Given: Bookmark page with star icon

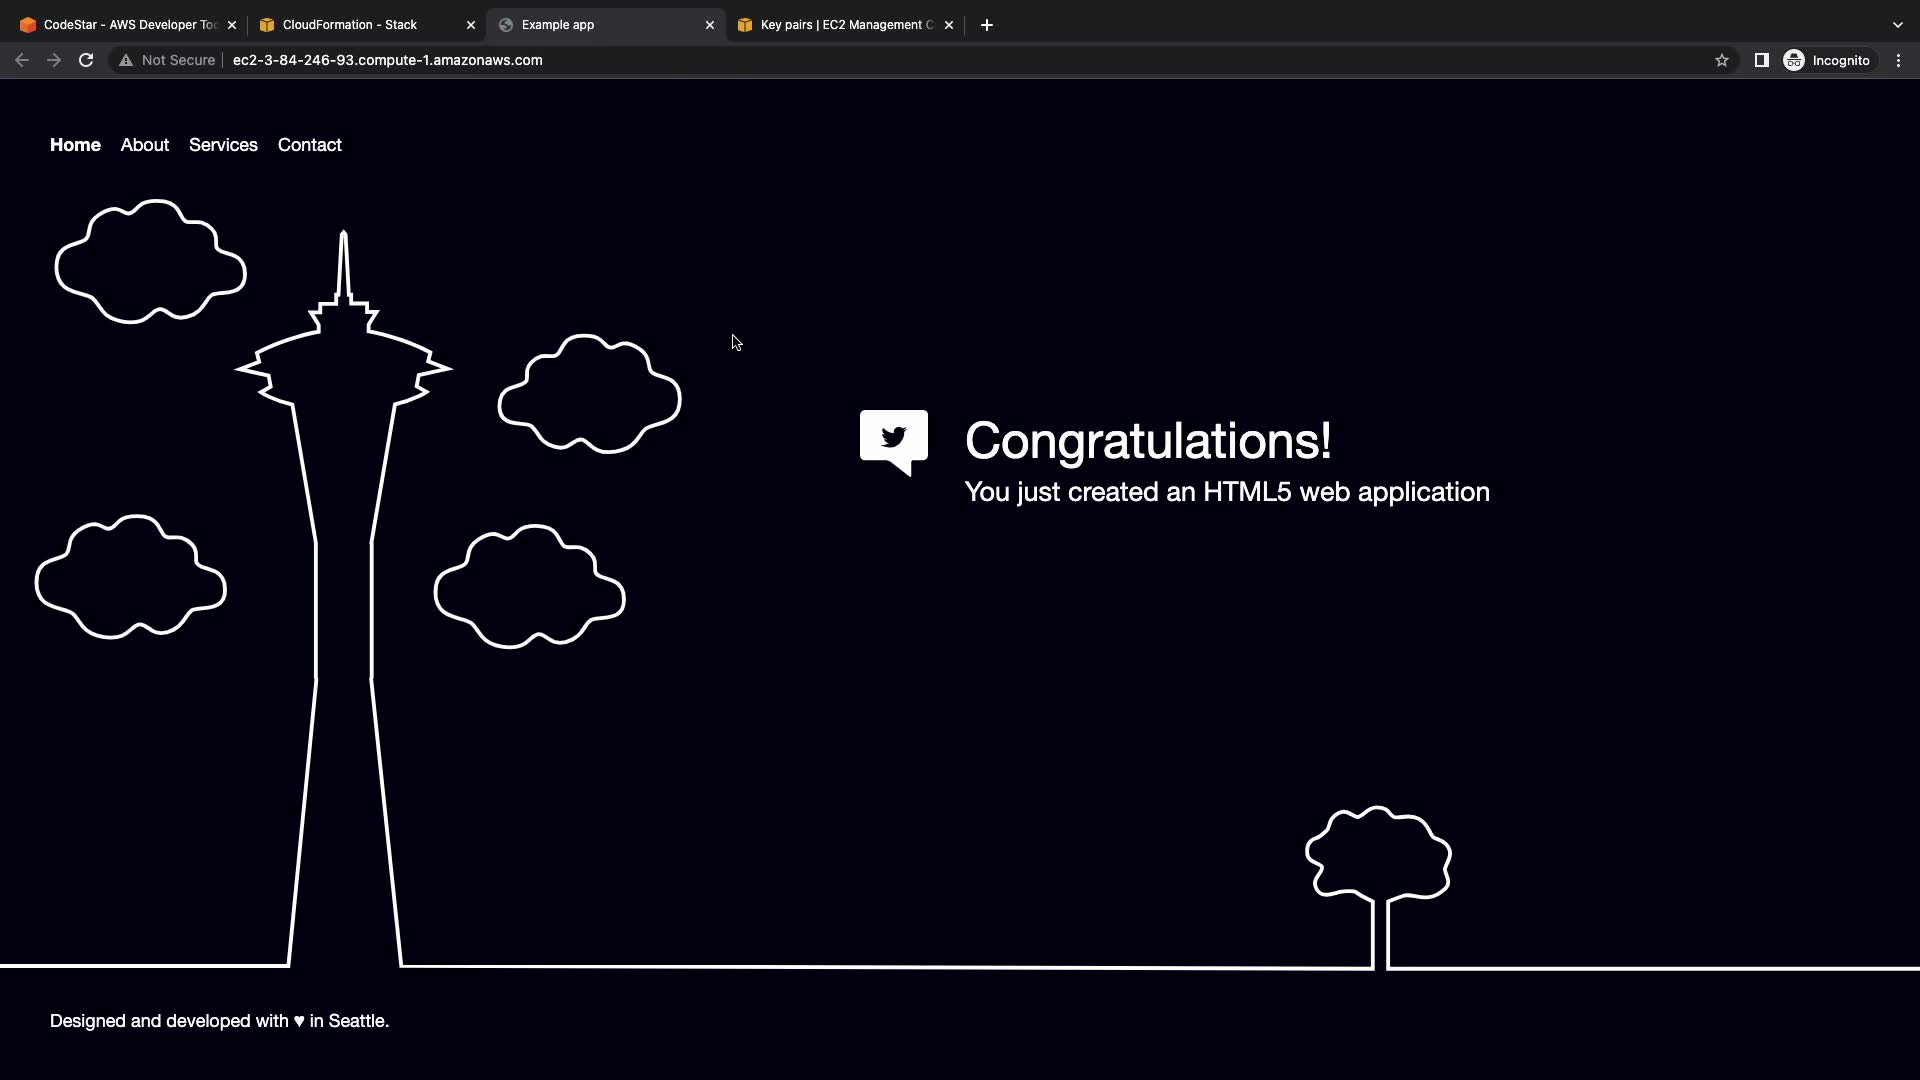Looking at the screenshot, I should 1721,60.
